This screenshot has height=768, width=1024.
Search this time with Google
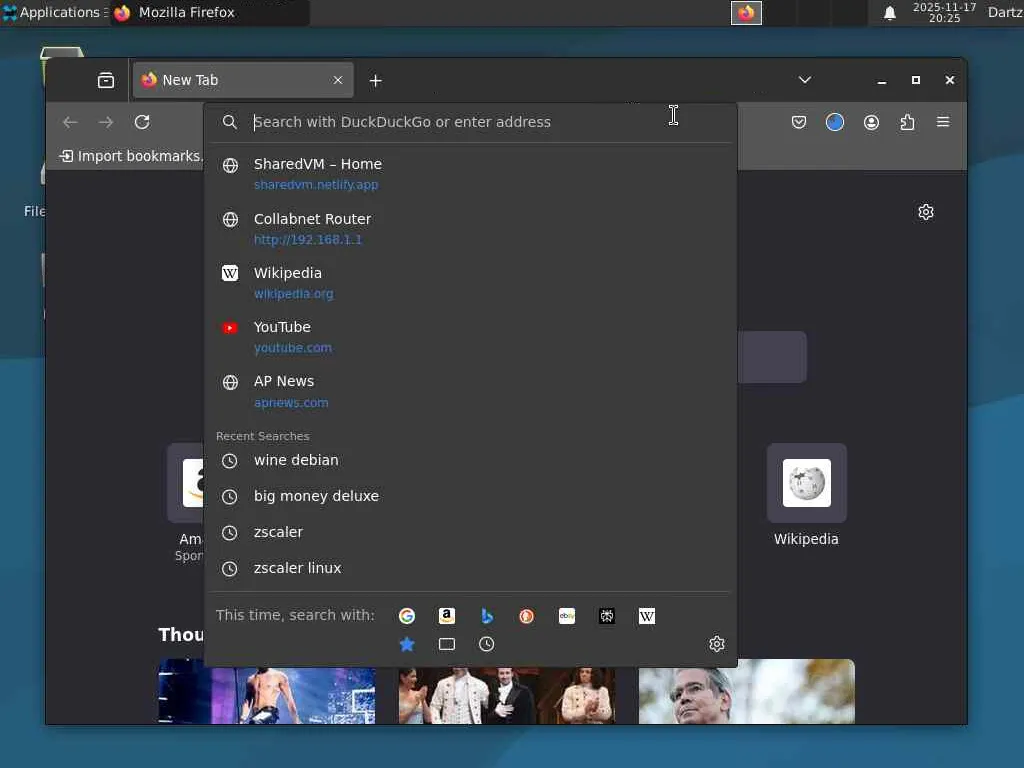coord(407,616)
